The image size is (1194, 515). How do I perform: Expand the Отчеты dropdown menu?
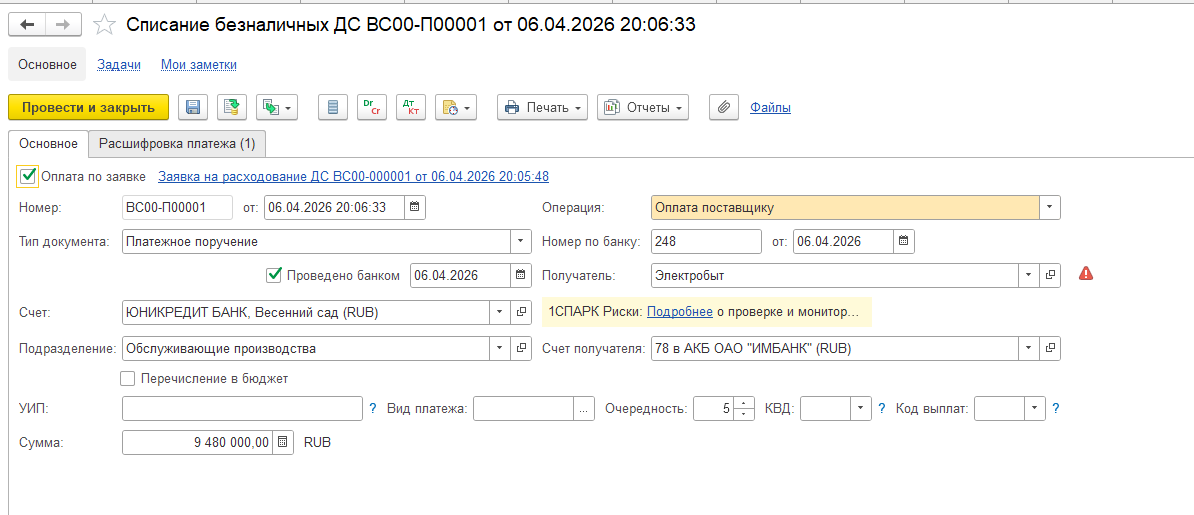(643, 107)
